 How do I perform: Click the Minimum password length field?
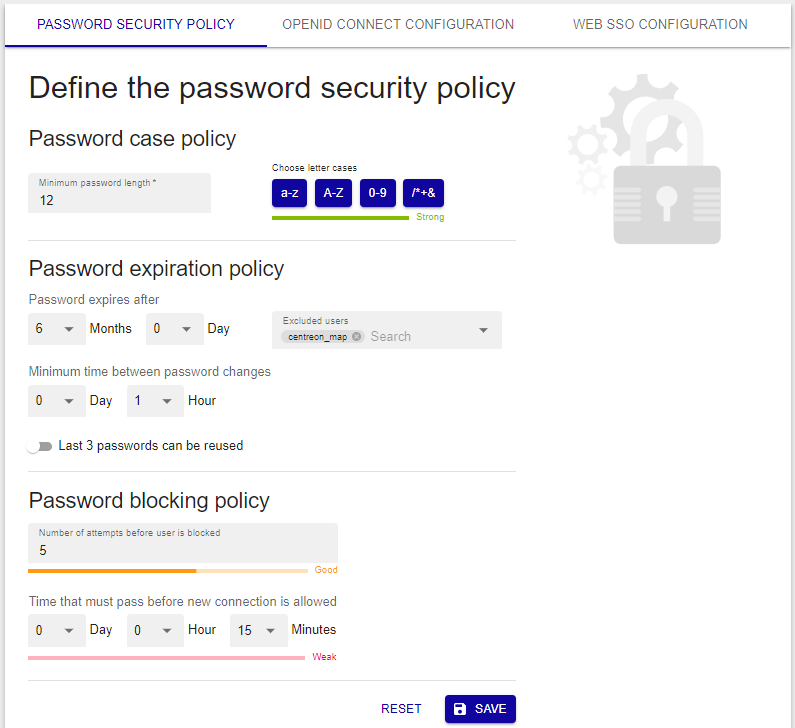[119, 193]
